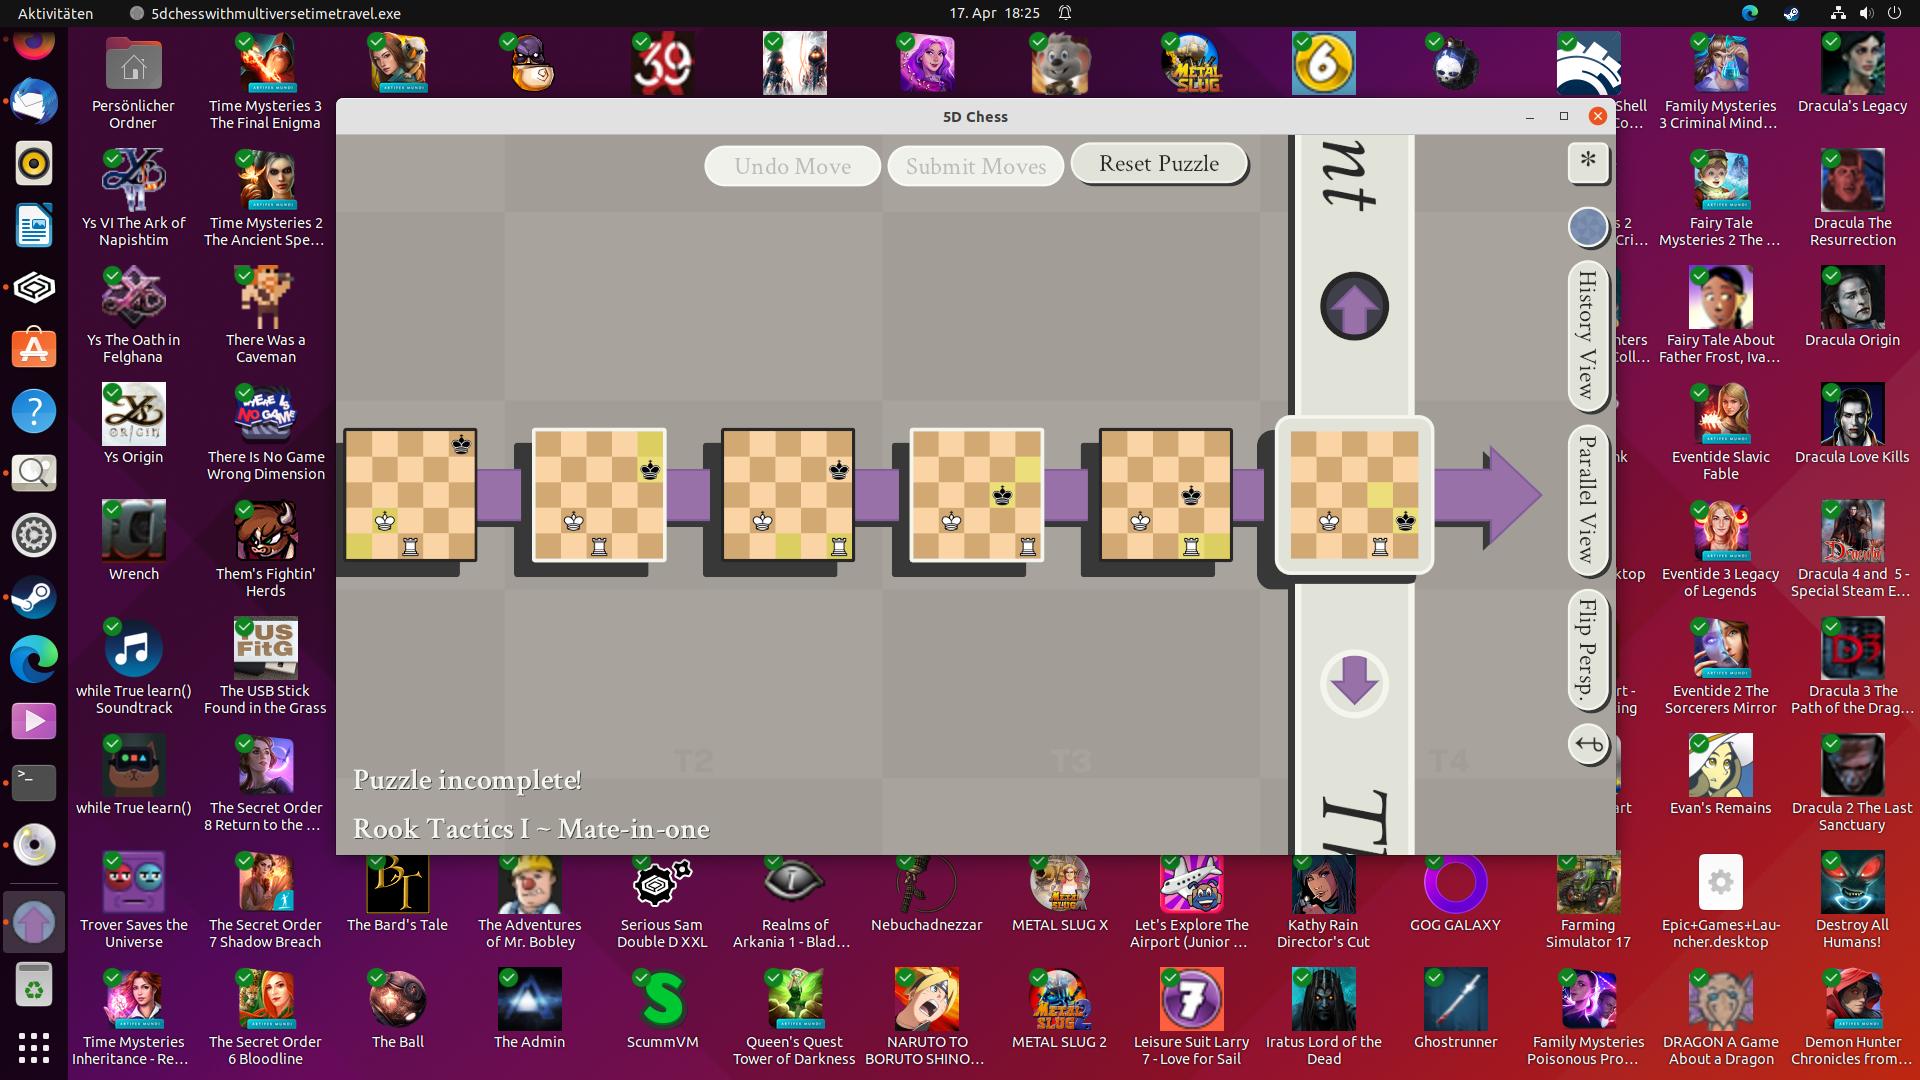1920x1080 pixels.
Task: Select Nebuchadnezzar desktop icon
Action: pos(926,893)
